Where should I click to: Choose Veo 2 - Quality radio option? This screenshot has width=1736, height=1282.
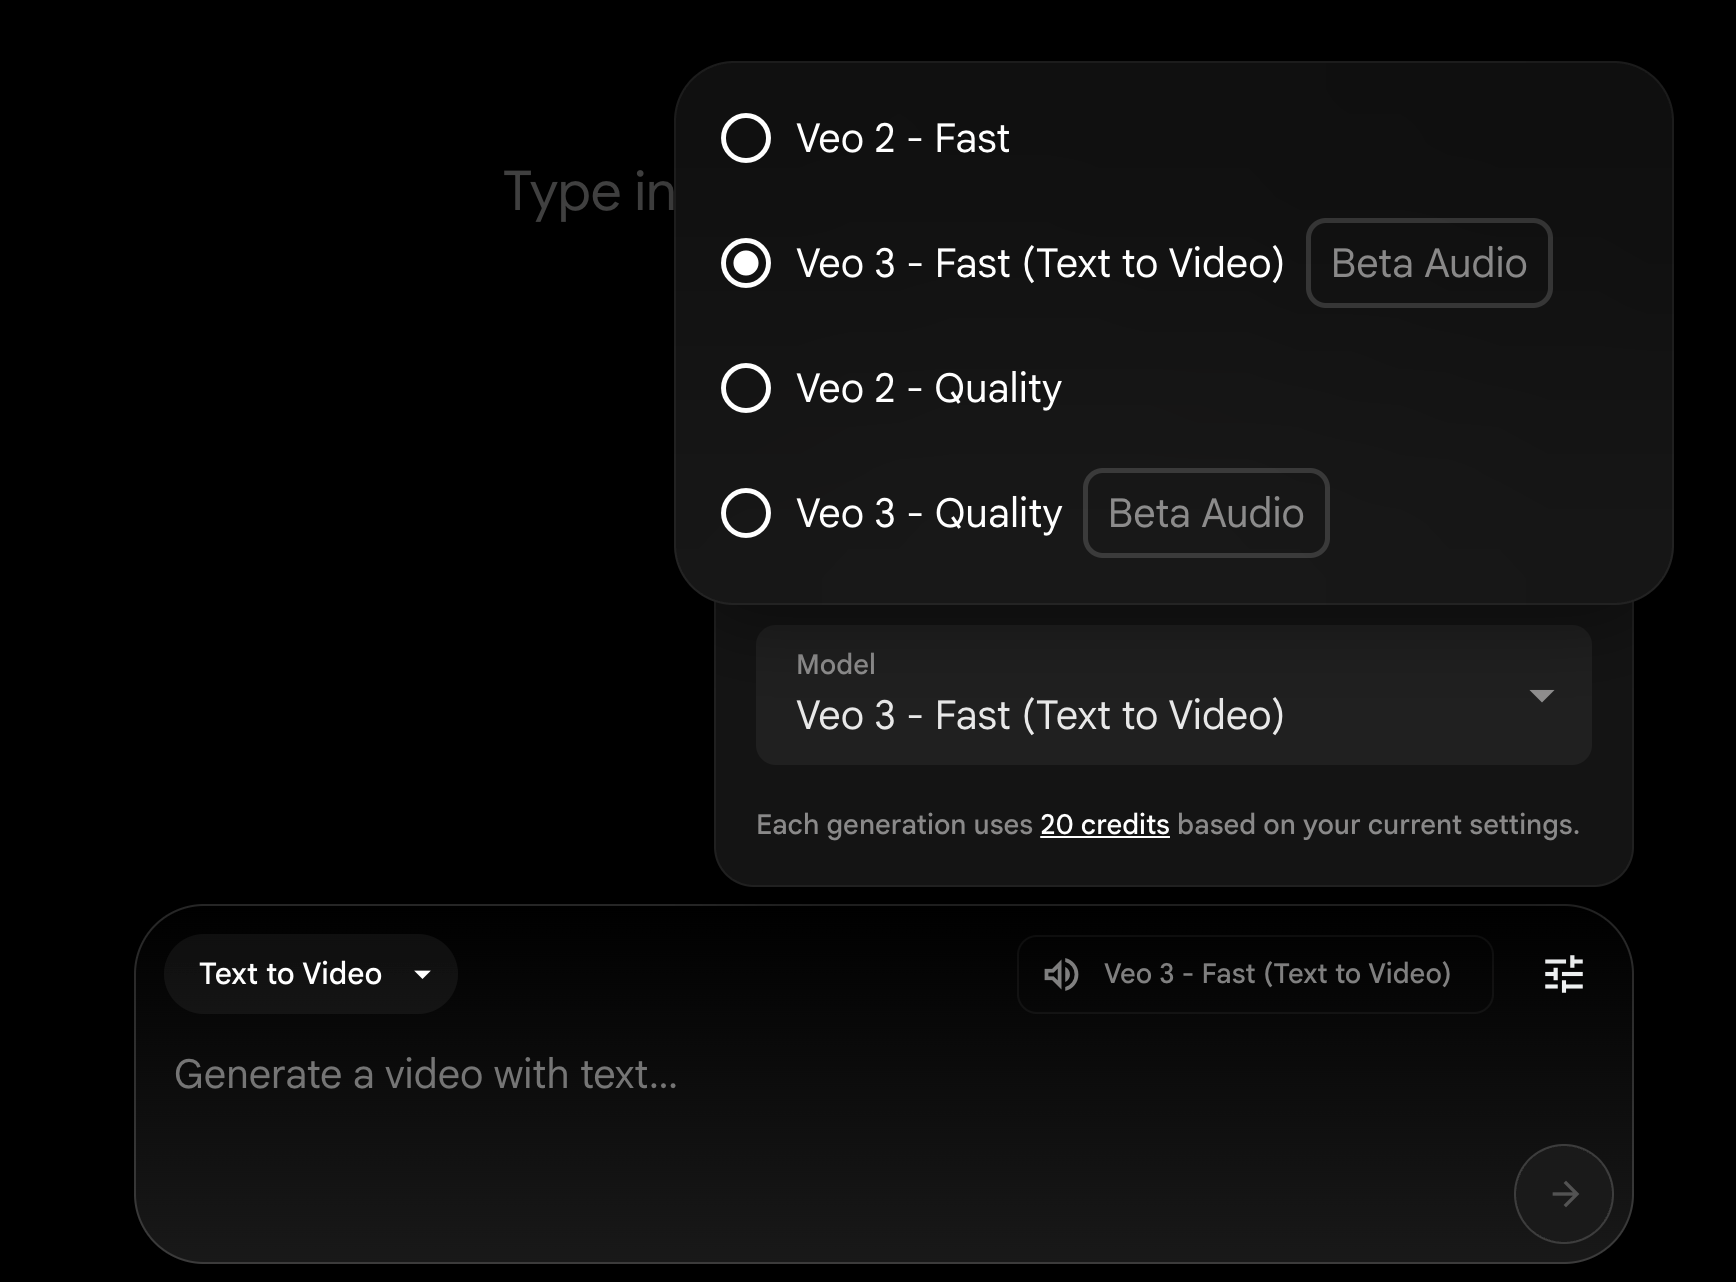coord(746,388)
